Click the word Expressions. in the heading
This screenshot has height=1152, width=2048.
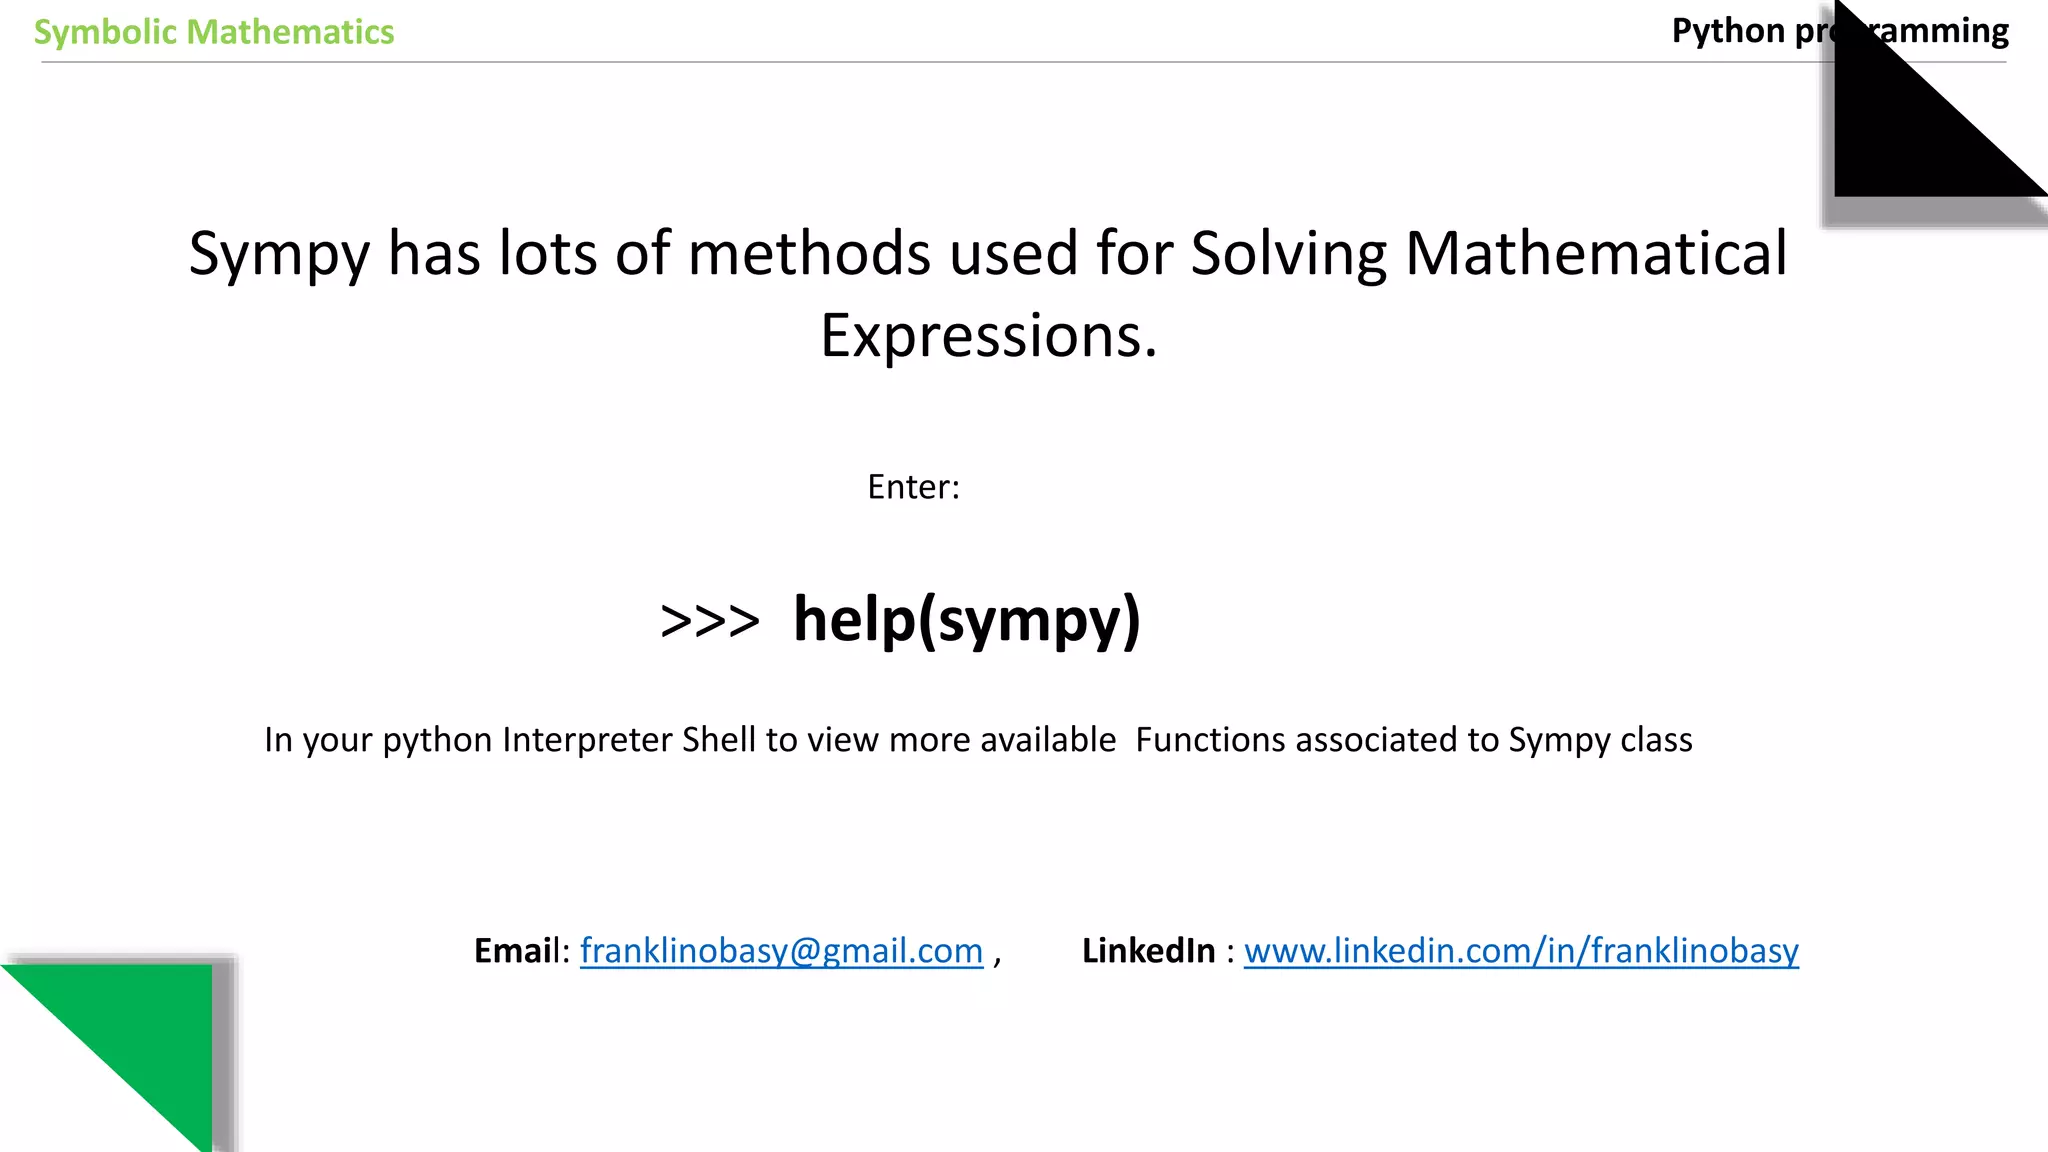click(988, 335)
